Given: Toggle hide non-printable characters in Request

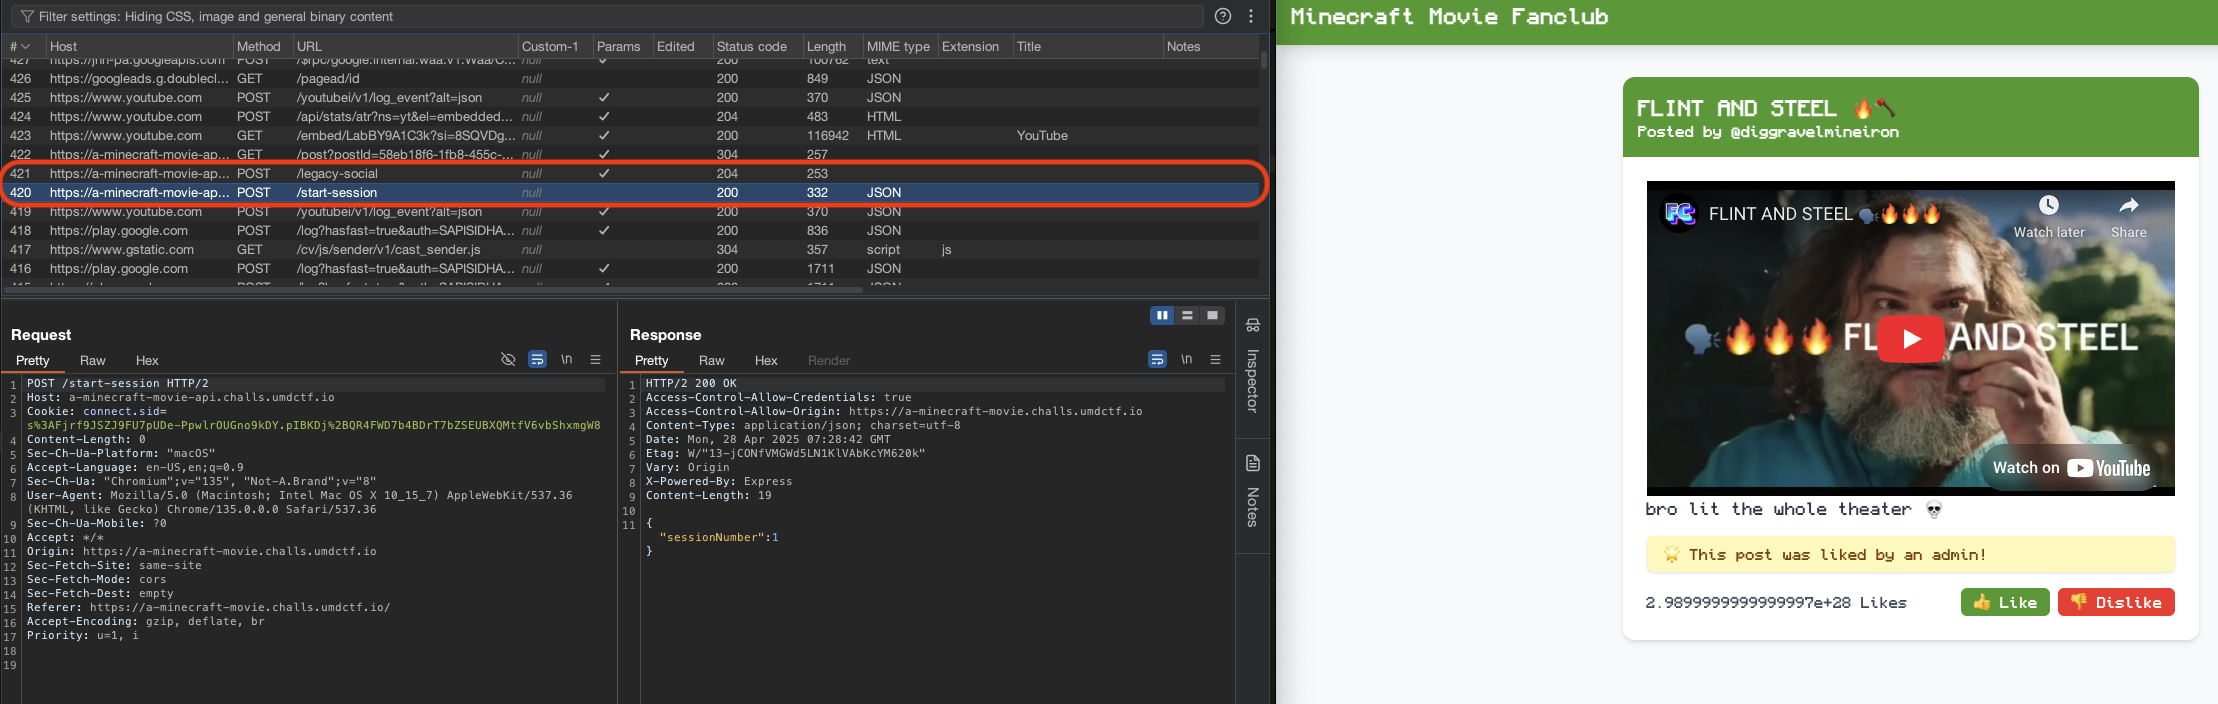Looking at the screenshot, I should click(x=508, y=360).
